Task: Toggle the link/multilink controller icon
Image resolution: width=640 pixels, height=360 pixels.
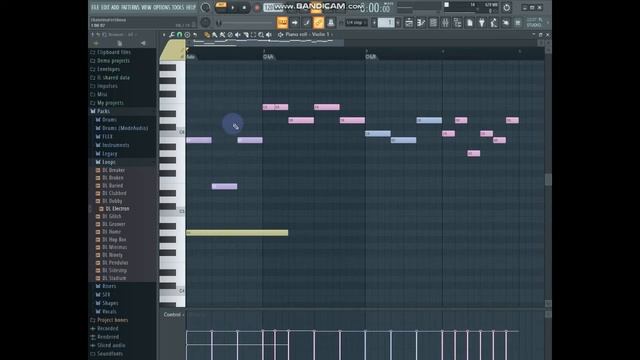Action: 318,22
